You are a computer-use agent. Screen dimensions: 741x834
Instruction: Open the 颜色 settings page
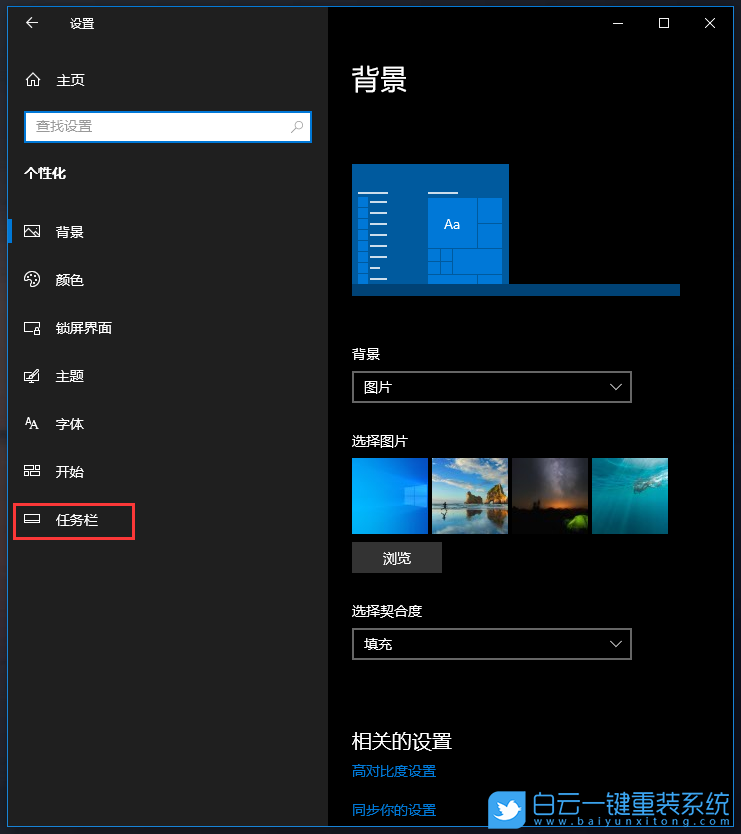click(x=168, y=280)
